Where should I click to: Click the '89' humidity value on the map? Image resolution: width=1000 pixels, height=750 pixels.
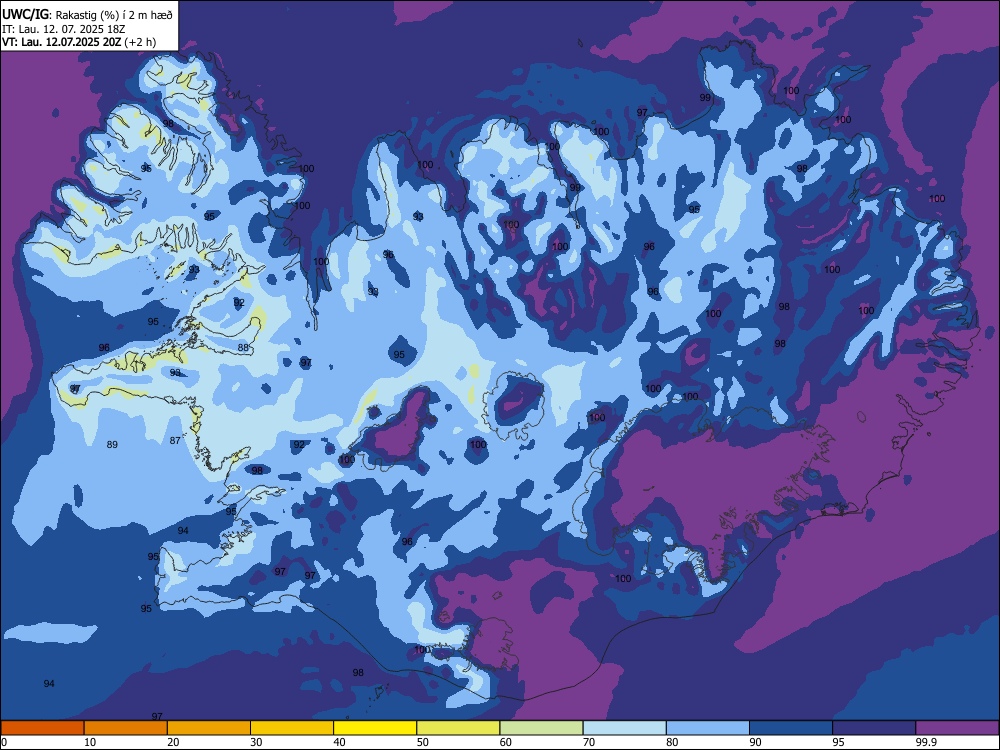(x=112, y=445)
